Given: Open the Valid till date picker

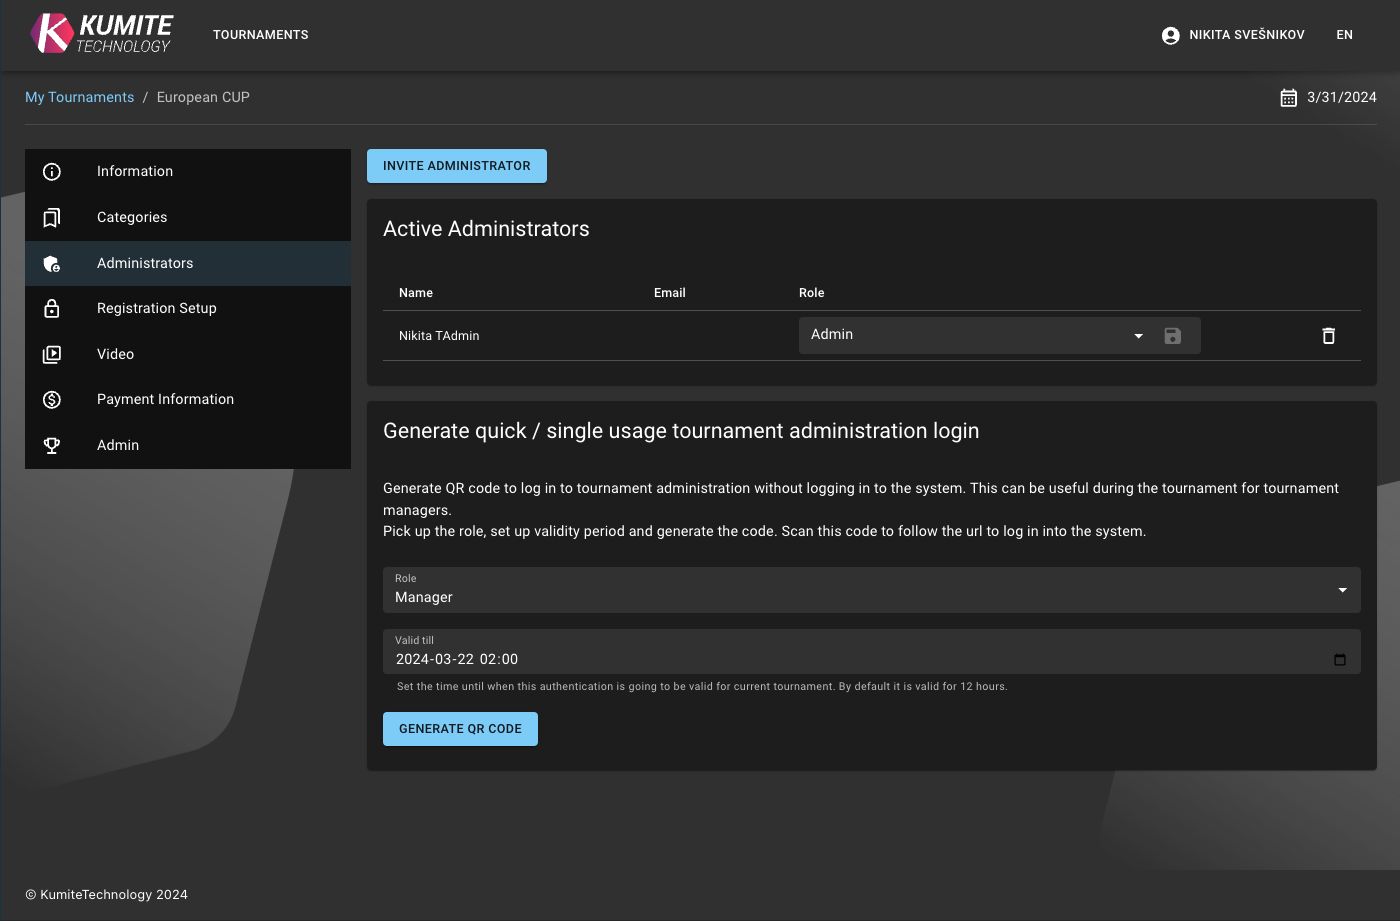Looking at the screenshot, I should pos(1340,659).
